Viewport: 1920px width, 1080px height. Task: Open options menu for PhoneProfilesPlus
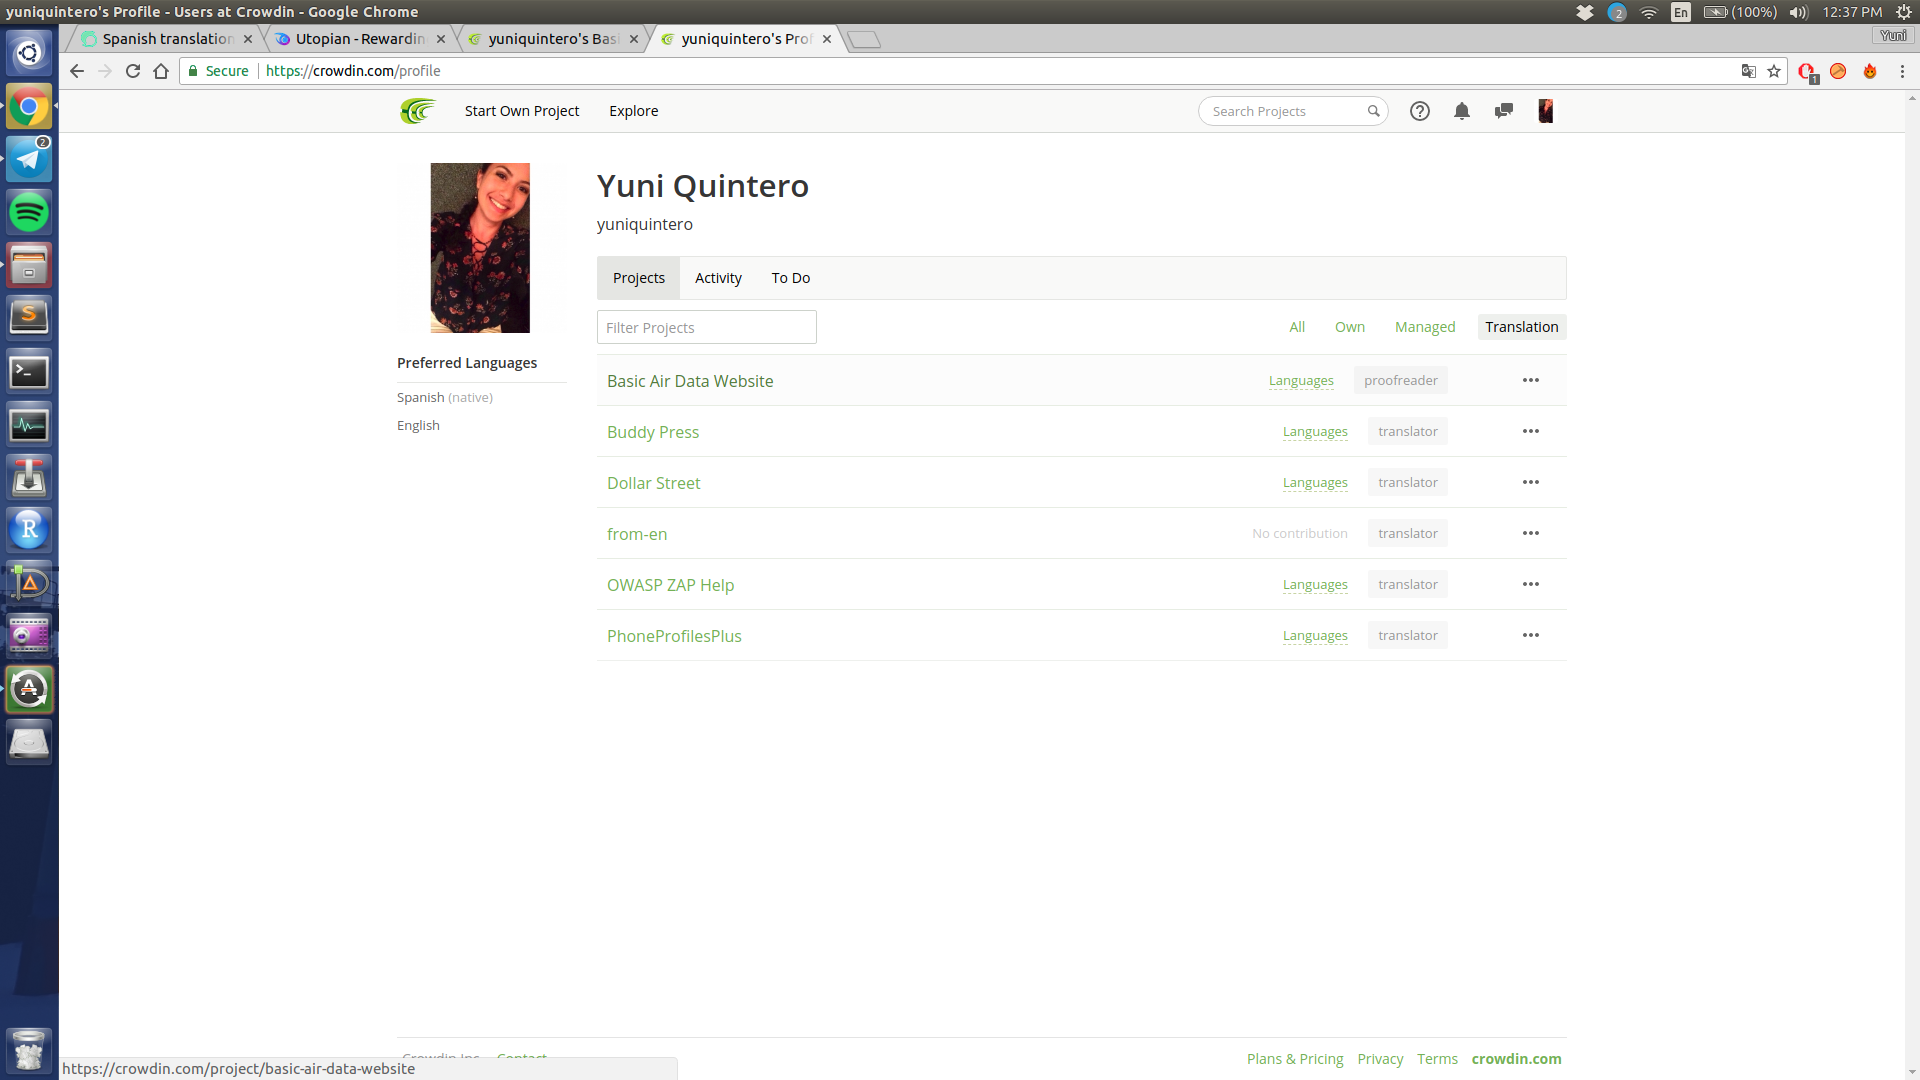(x=1531, y=635)
